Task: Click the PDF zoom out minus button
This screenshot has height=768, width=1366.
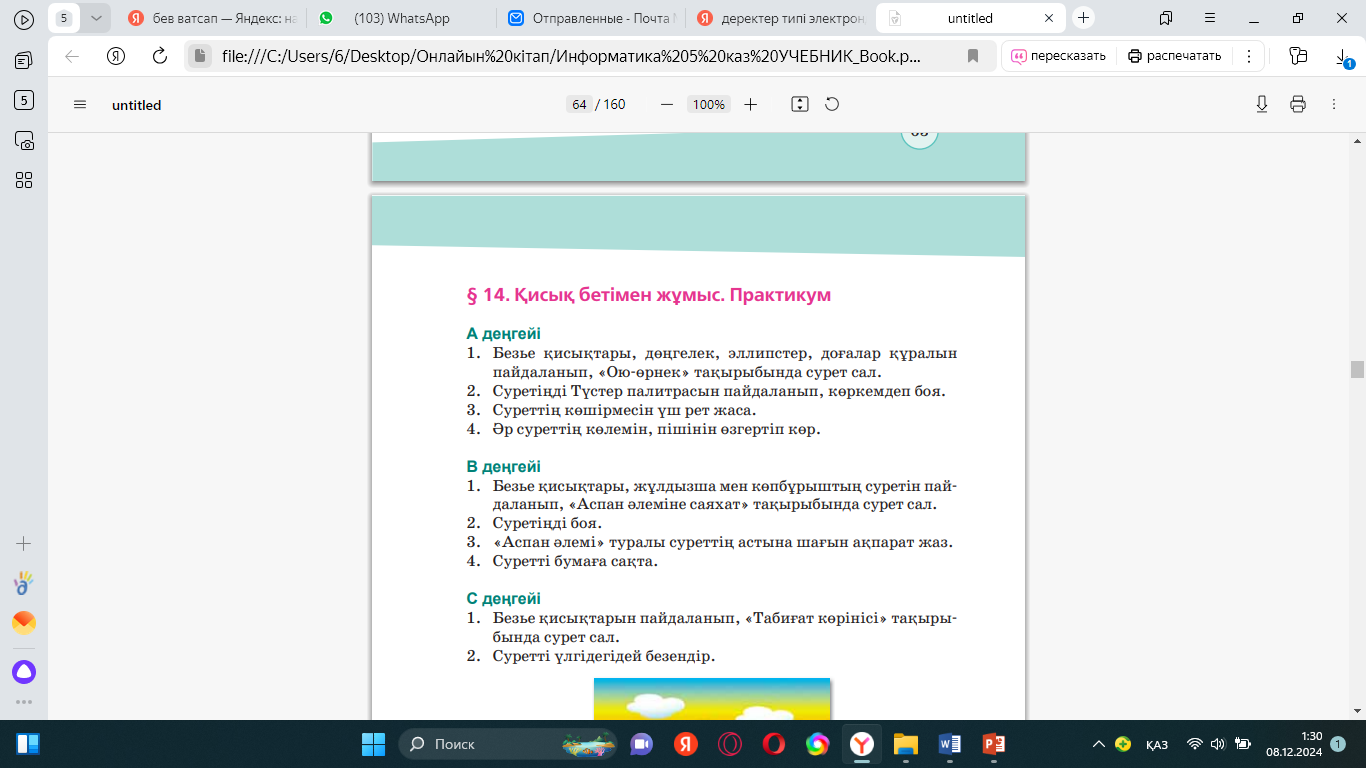Action: 667,105
